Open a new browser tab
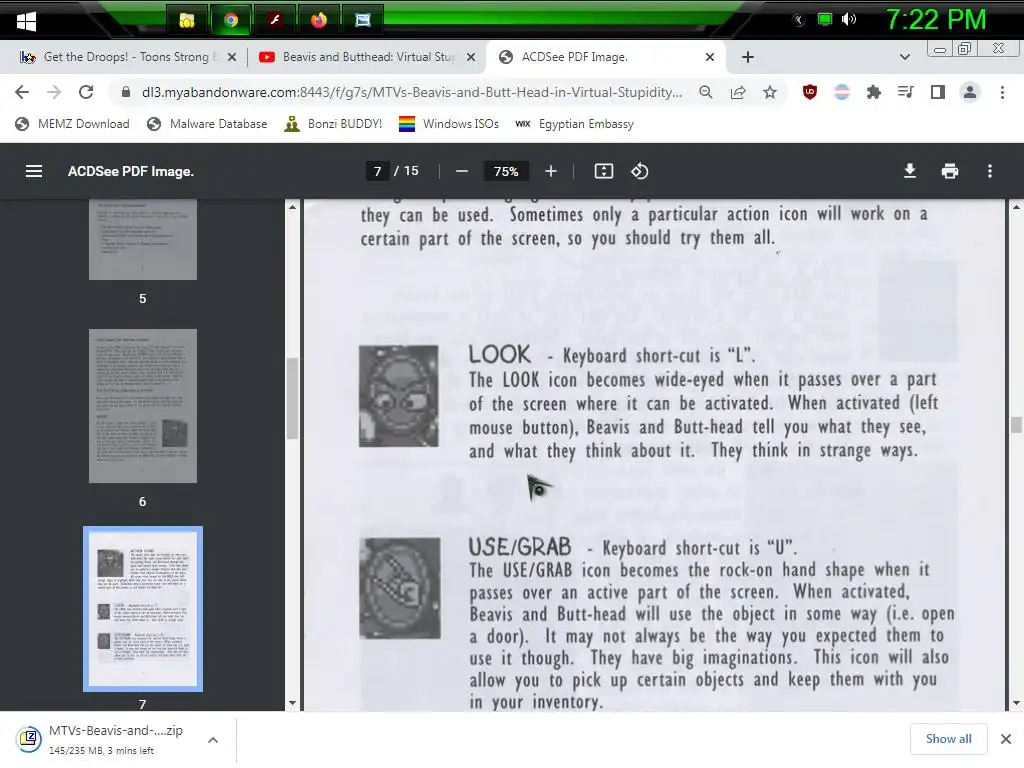1024x768 pixels. 748,57
